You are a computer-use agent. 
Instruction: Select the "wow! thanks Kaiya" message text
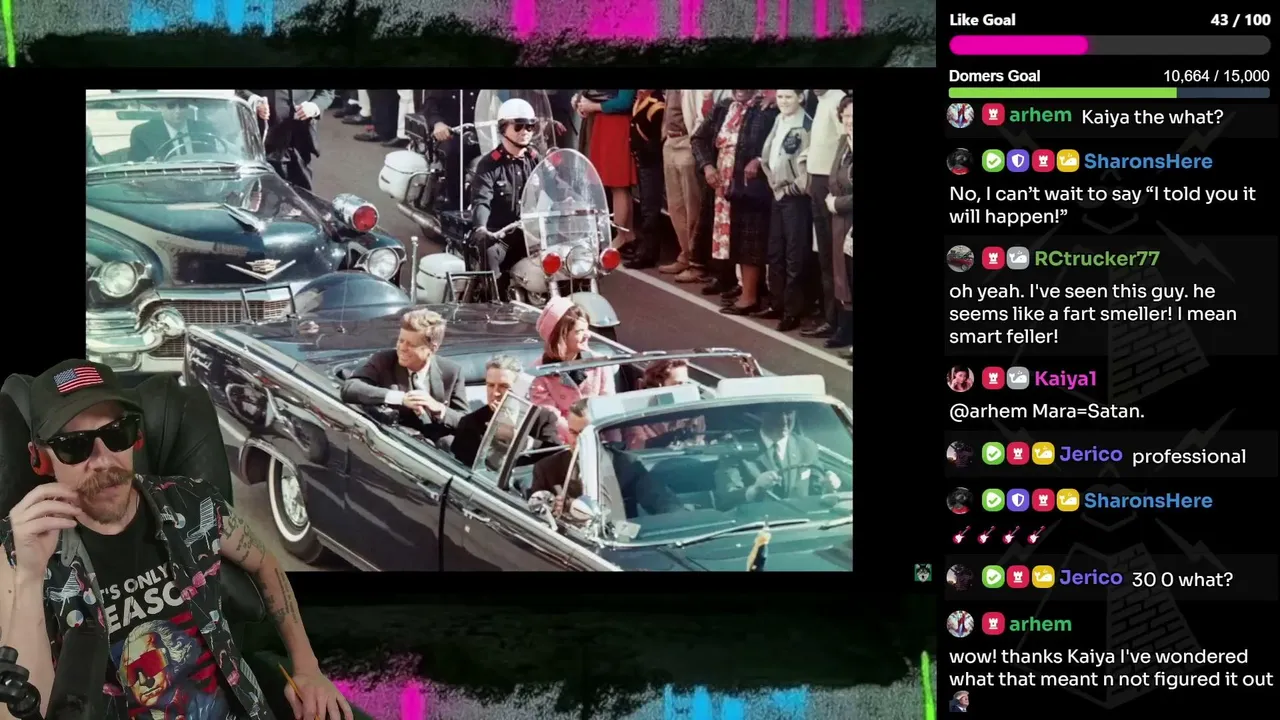point(1111,668)
